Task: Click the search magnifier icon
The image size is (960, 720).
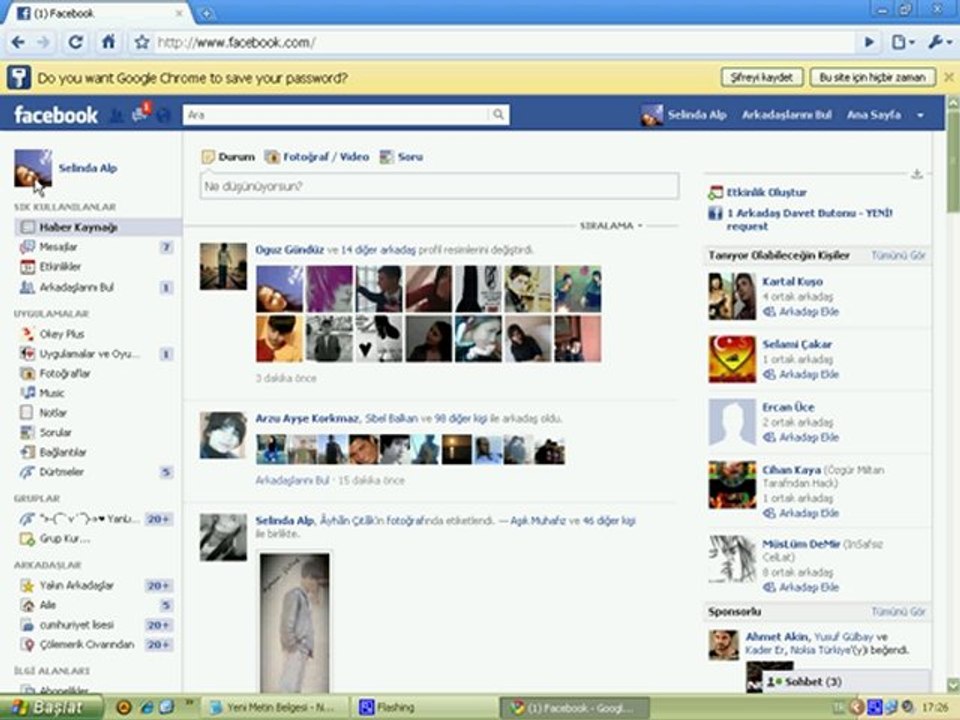Action: (x=498, y=114)
